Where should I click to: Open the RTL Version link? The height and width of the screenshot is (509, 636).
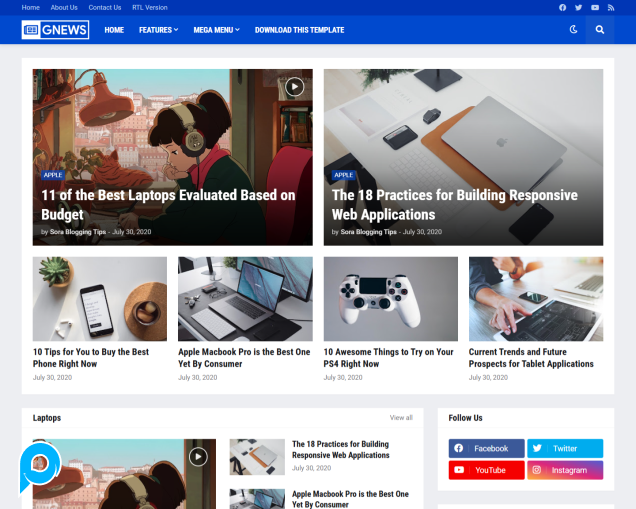click(150, 7)
